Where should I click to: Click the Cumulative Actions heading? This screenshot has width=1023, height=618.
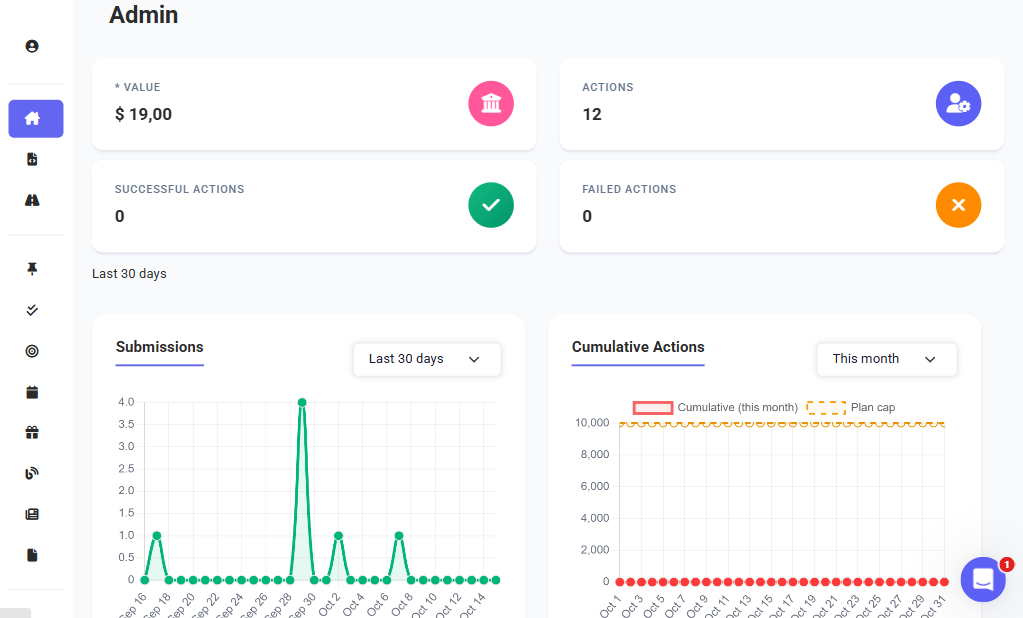point(638,347)
